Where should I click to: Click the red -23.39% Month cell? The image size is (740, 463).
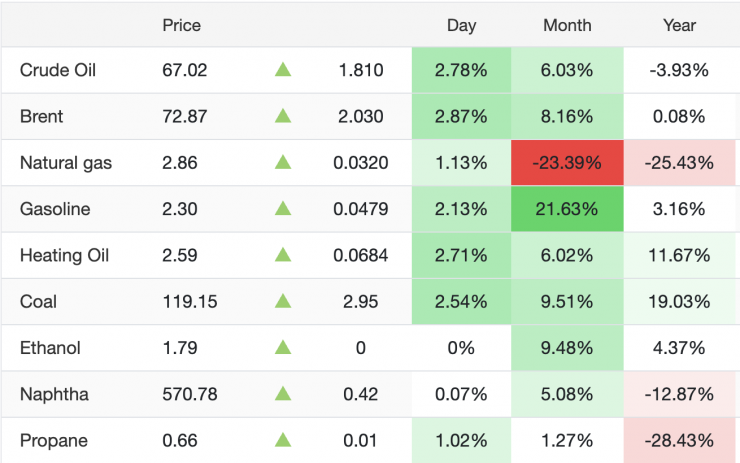pos(567,162)
